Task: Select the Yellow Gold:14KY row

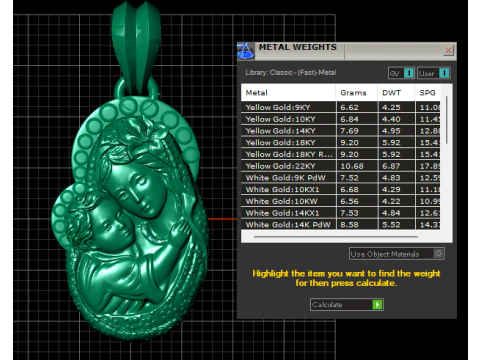Action: tap(340, 131)
